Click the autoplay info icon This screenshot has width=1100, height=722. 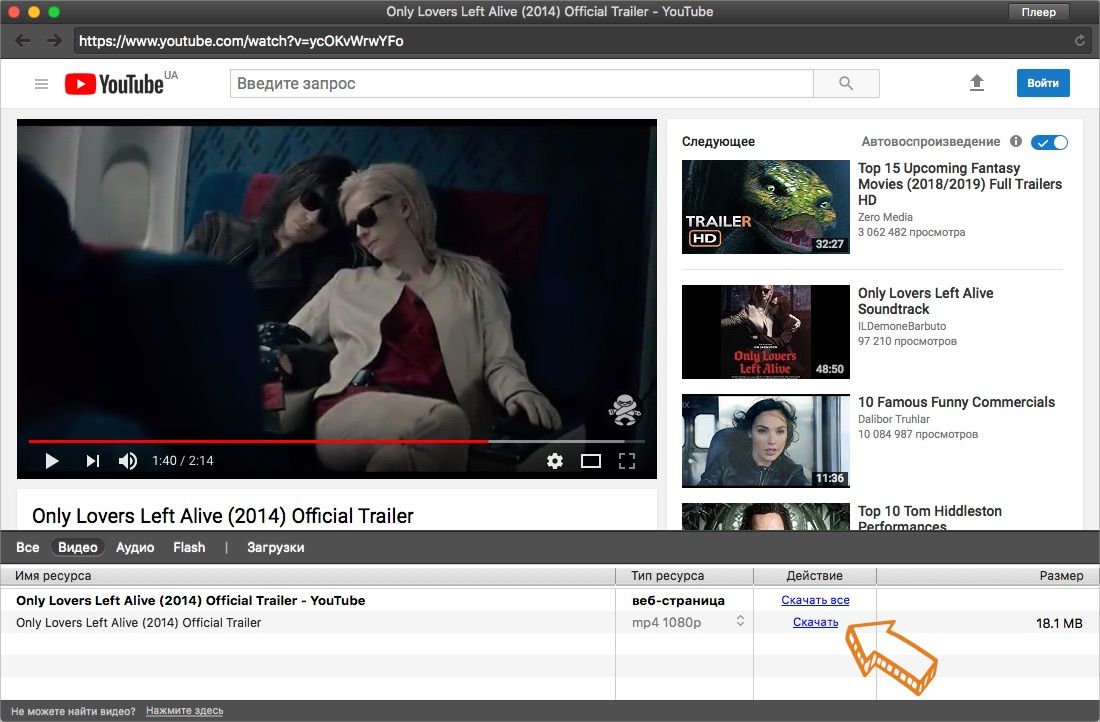pos(1016,141)
